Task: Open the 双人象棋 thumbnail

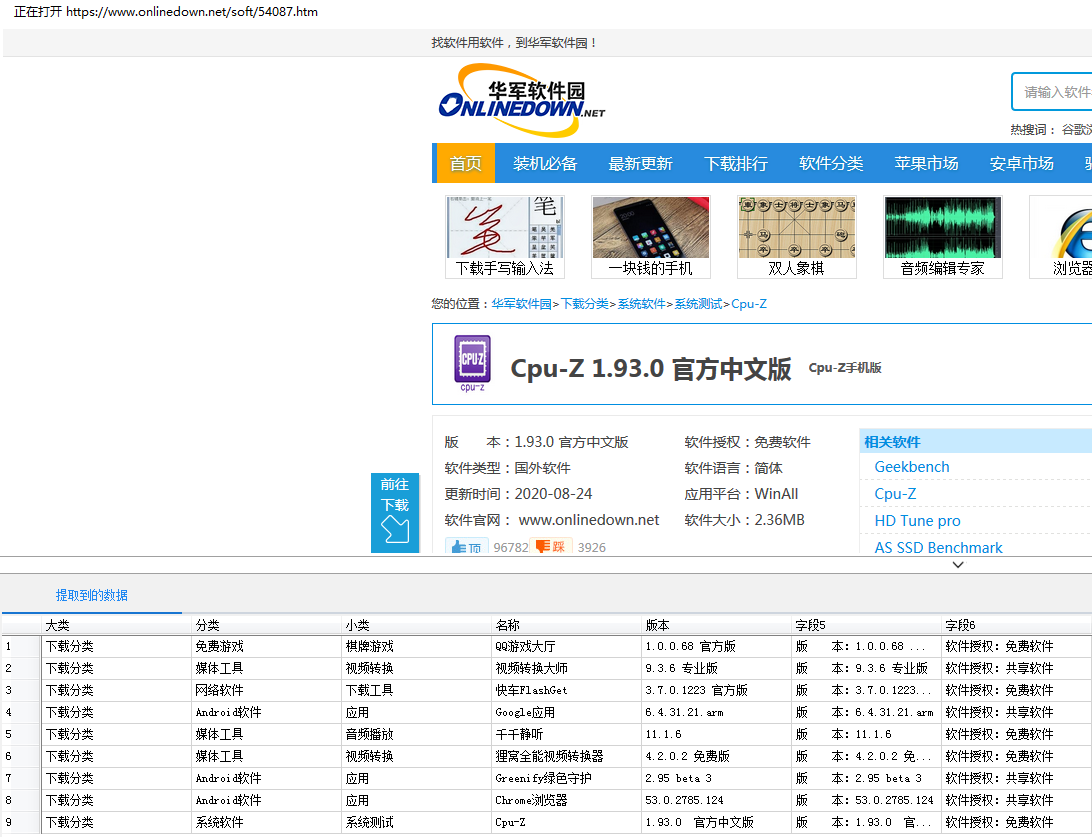Action: pyautogui.click(x=797, y=237)
